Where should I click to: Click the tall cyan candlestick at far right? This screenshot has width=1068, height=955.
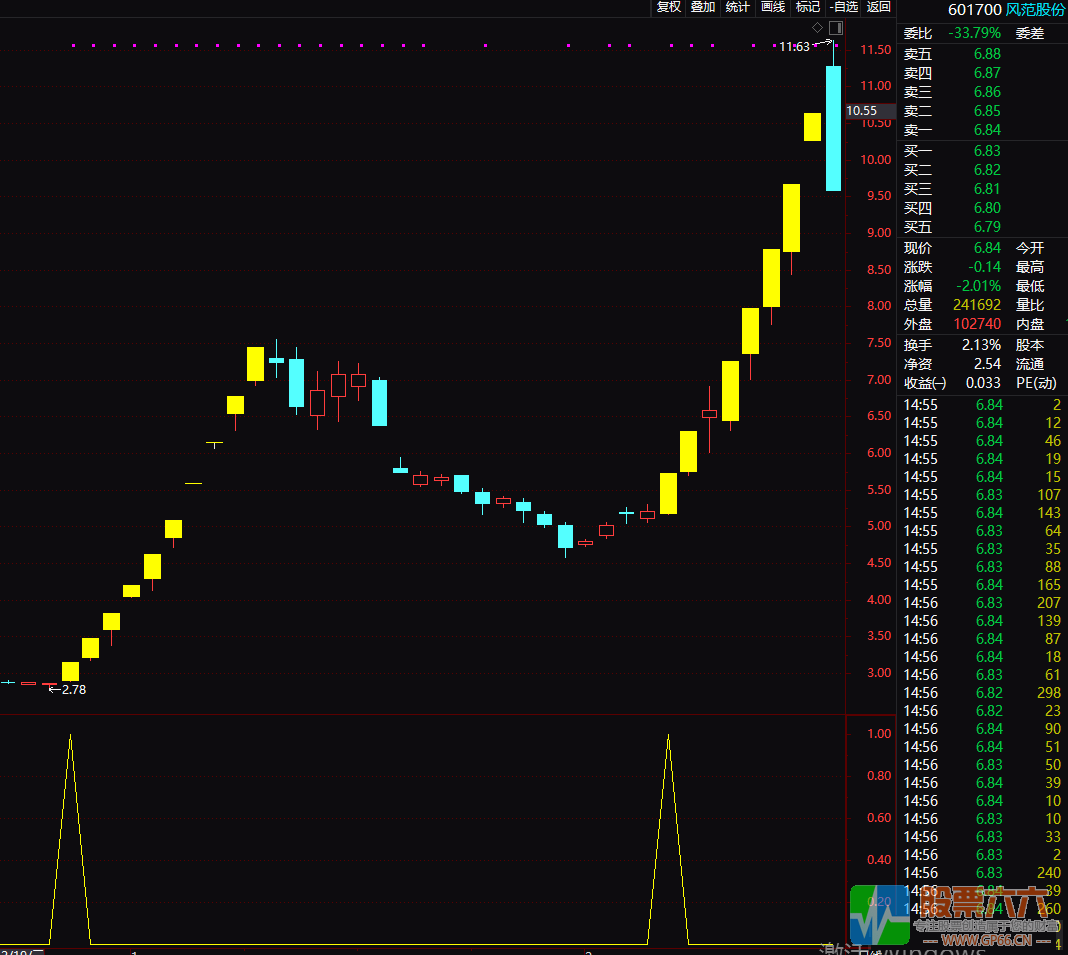(x=833, y=128)
